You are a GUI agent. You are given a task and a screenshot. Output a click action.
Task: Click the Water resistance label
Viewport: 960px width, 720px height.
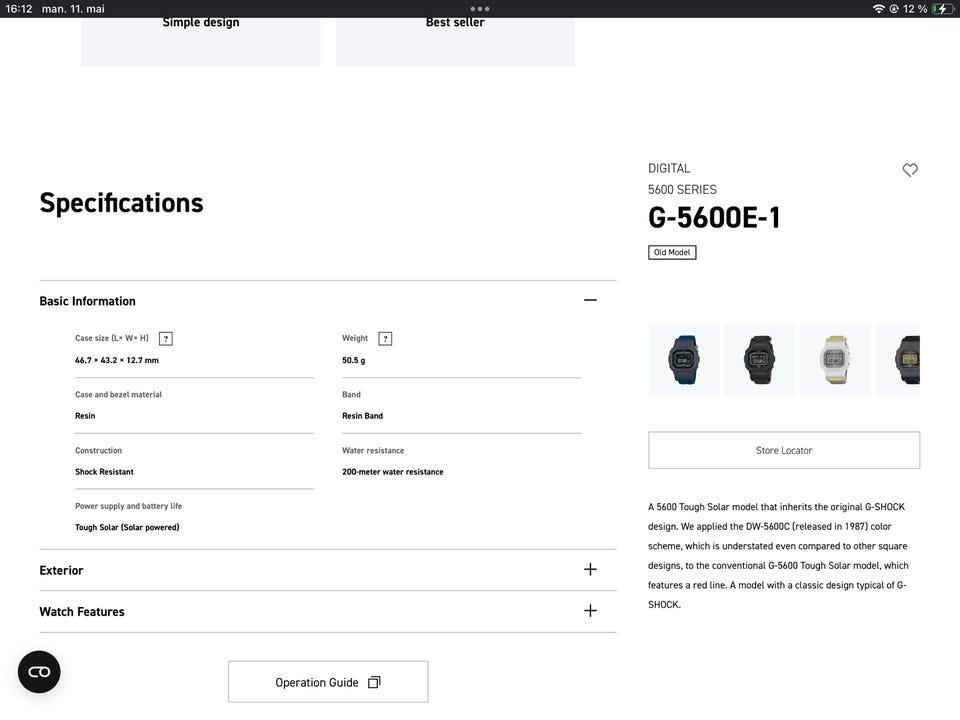point(373,450)
